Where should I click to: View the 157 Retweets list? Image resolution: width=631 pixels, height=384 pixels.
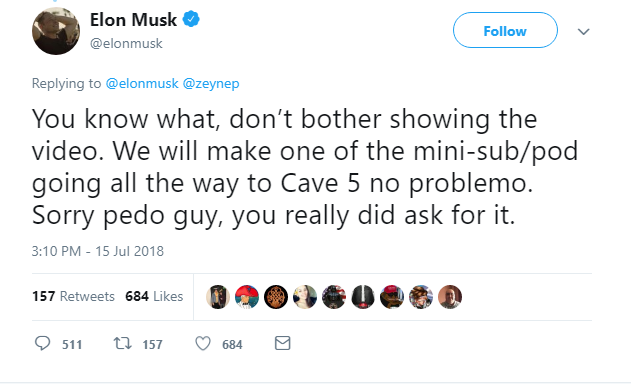(x=73, y=296)
